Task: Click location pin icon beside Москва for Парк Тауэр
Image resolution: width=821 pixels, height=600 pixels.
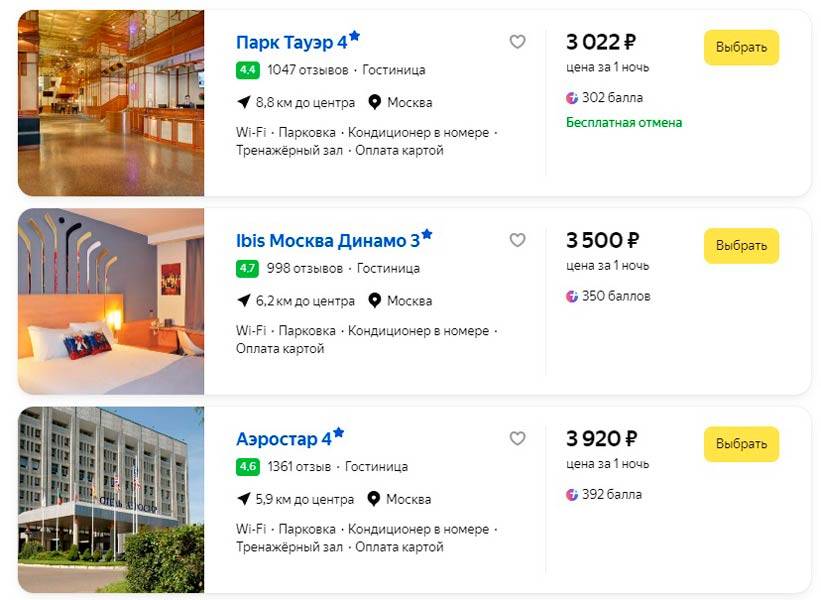Action: [x=375, y=102]
